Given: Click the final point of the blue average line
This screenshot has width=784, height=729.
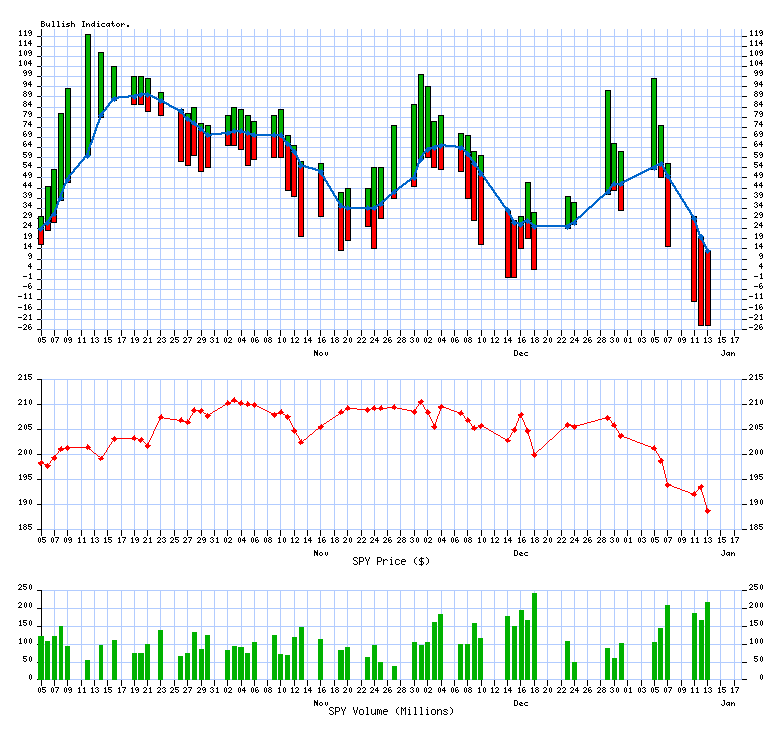Looking at the screenshot, I should click(708, 251).
